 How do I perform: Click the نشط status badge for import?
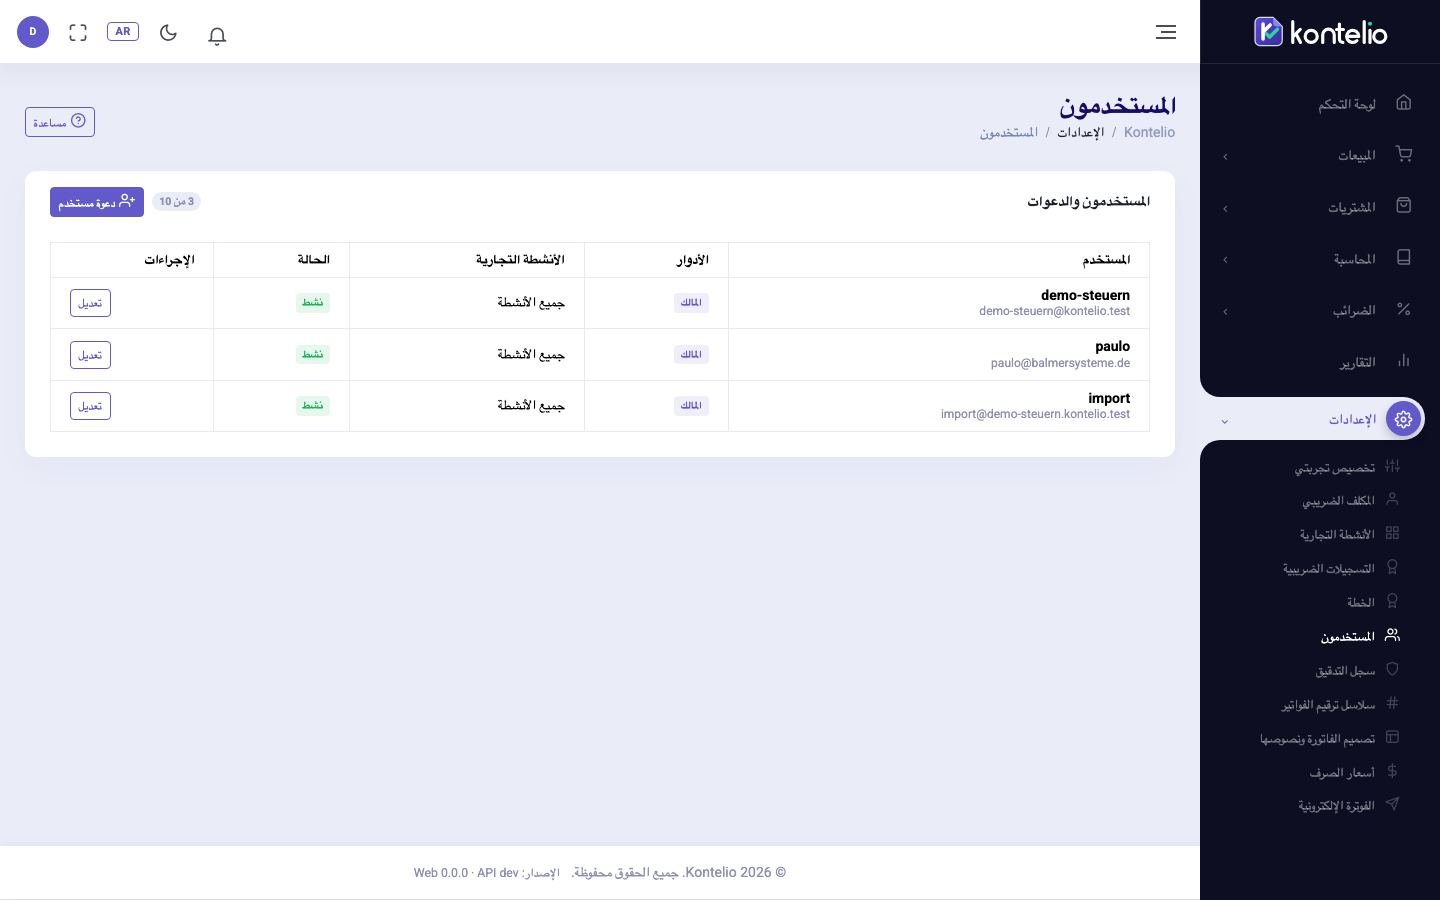tap(313, 405)
